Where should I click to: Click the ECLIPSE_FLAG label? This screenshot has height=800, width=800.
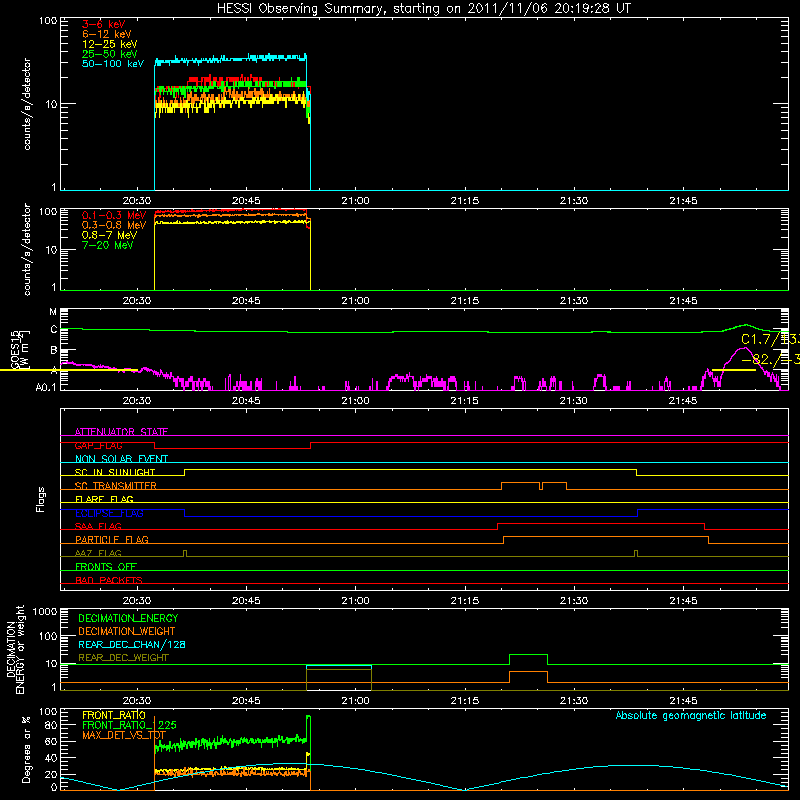[x=109, y=513]
